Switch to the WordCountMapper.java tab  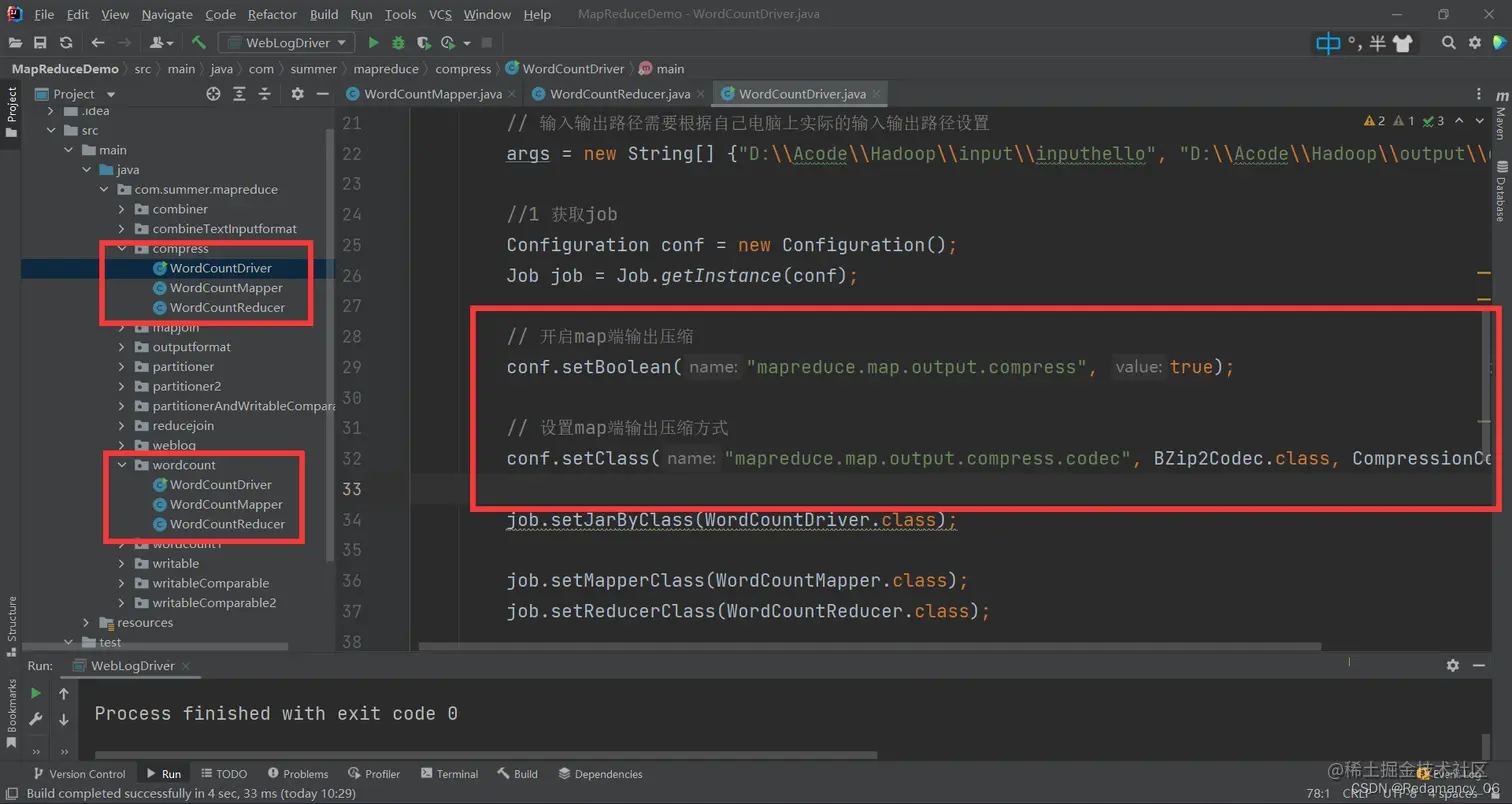point(432,94)
